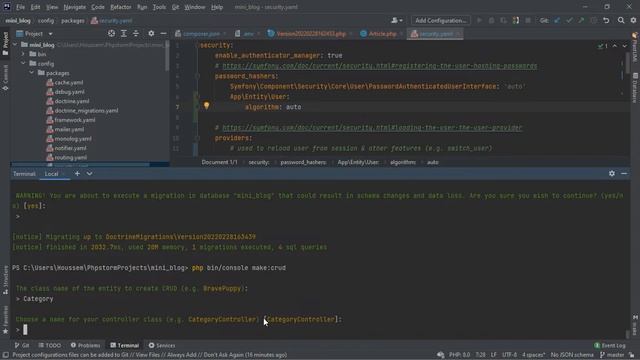Open the terminal tabs dropdown chevron

point(89,173)
